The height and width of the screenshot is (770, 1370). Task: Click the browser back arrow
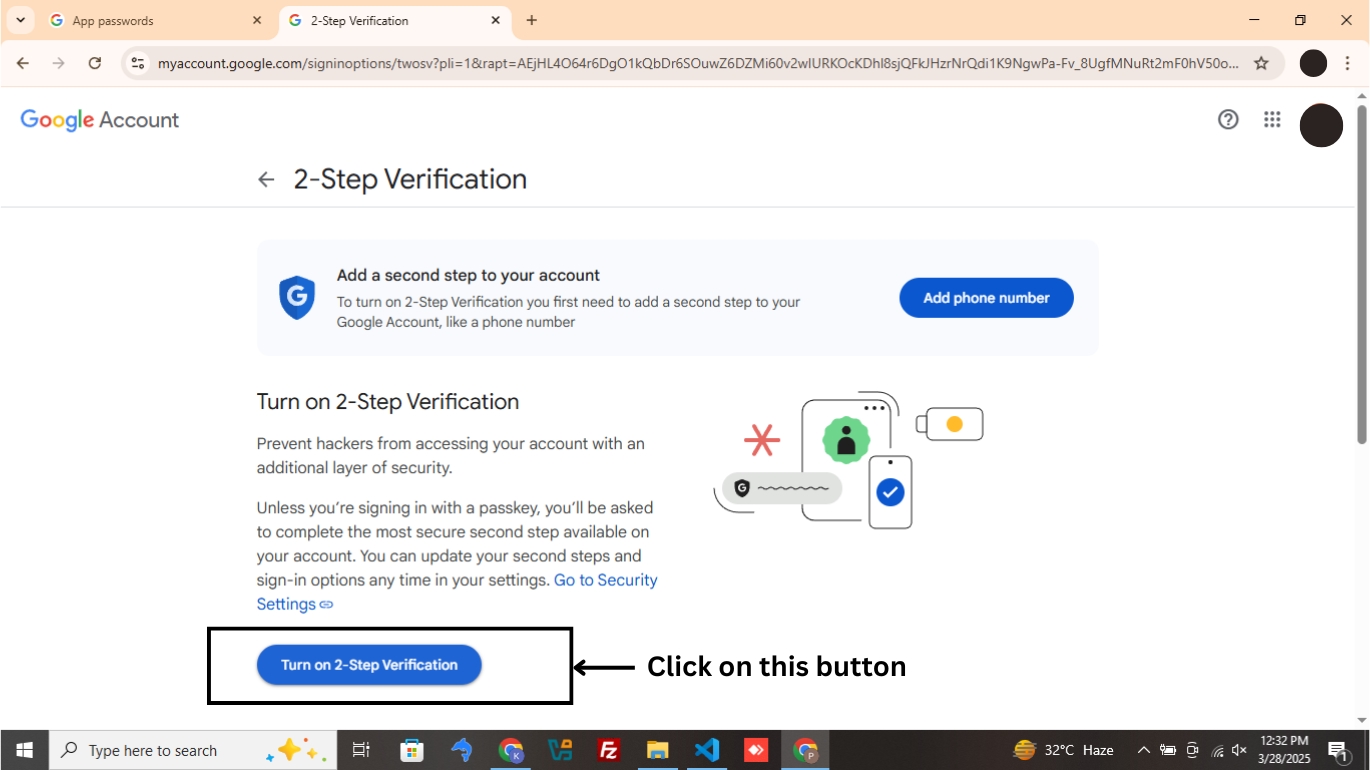23,63
